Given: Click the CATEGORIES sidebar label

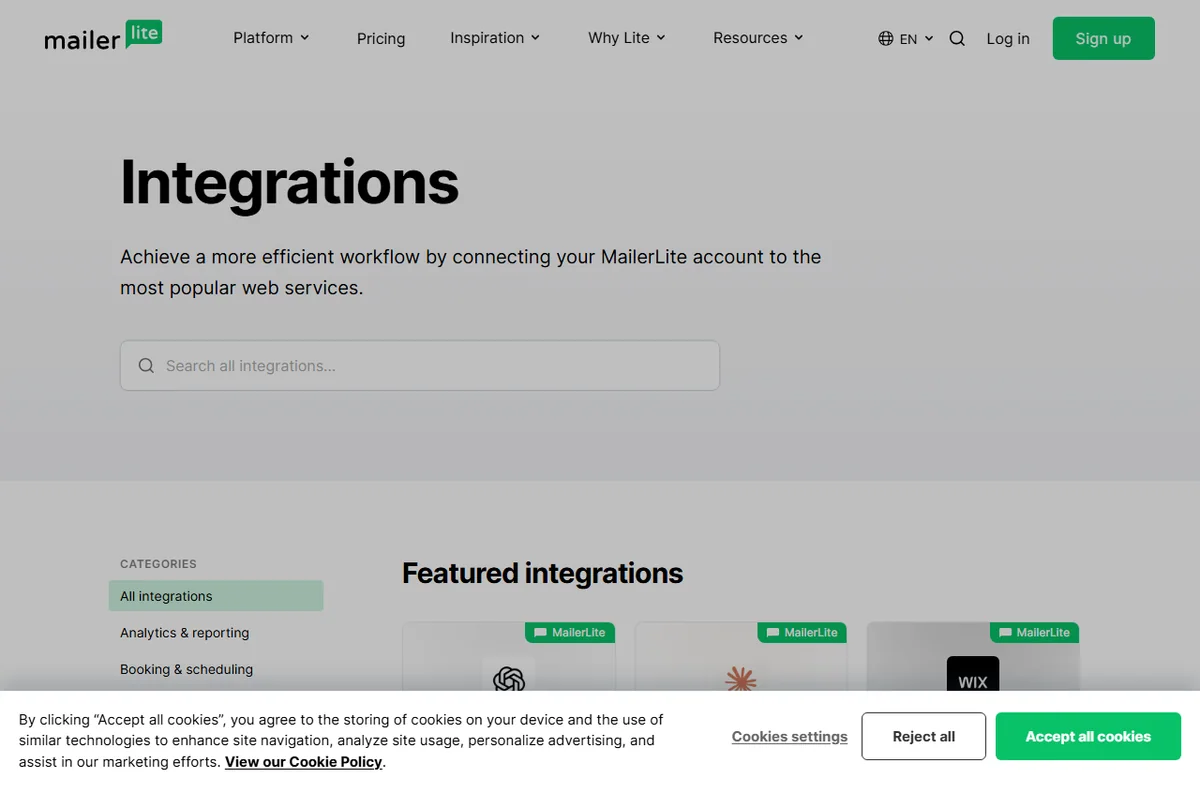Looking at the screenshot, I should [158, 564].
